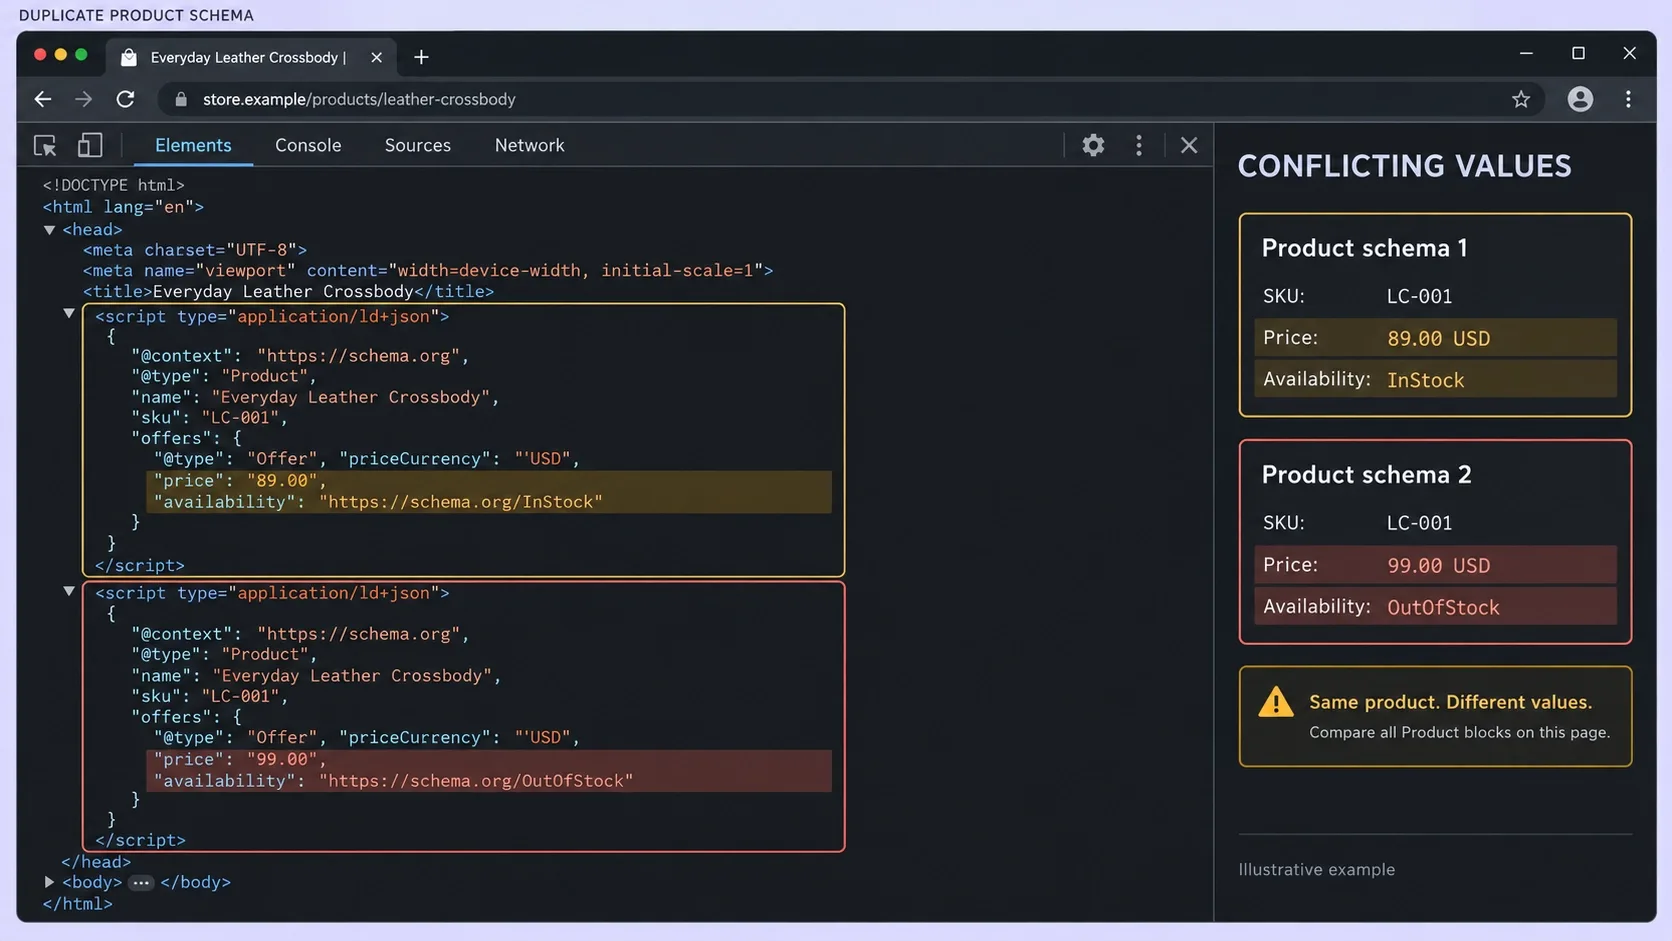
Task: Open the Network tab
Action: [x=529, y=145]
